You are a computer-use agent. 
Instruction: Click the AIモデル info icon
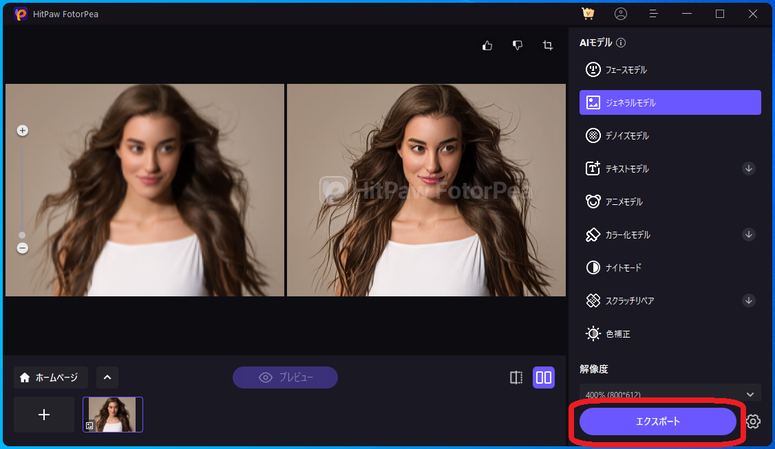click(621, 43)
